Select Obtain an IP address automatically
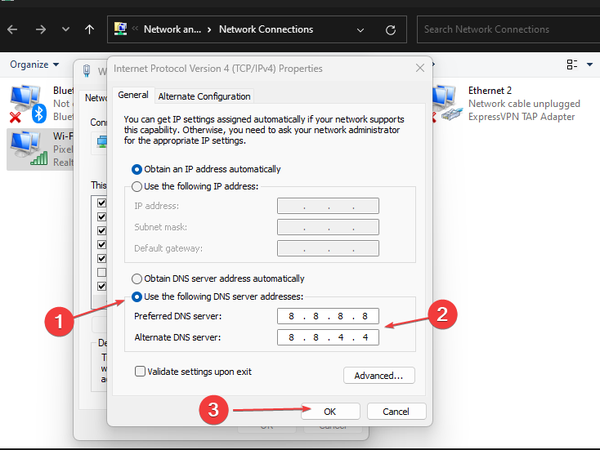The image size is (600, 450). [x=139, y=169]
